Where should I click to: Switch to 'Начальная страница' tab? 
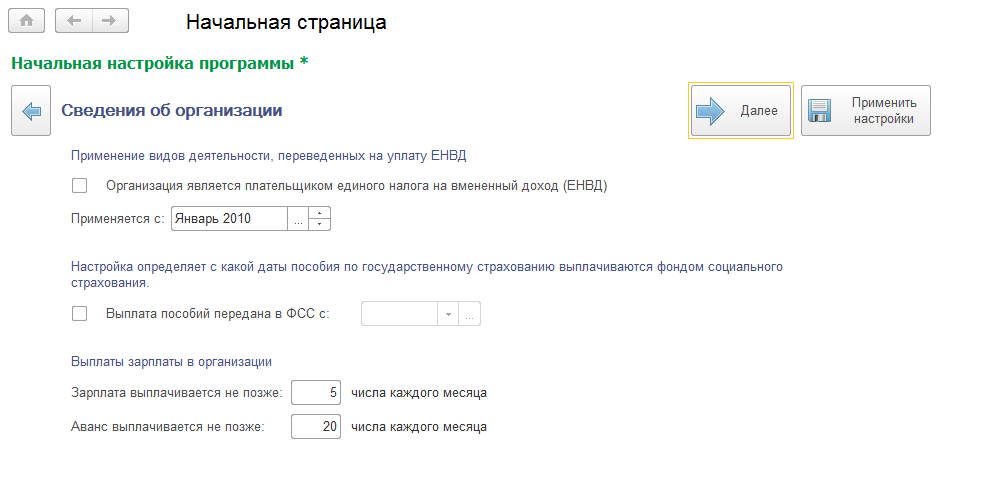tap(286, 21)
